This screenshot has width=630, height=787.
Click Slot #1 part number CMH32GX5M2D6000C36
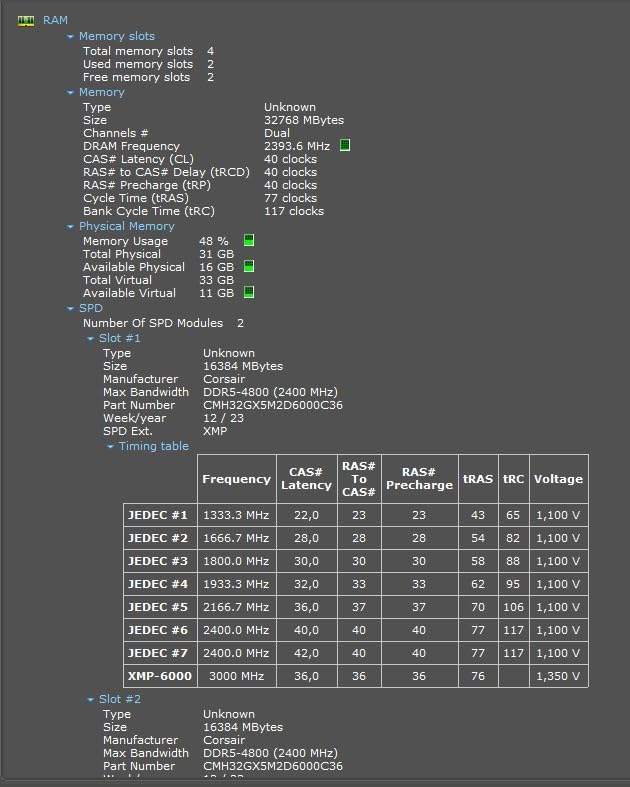[x=273, y=406]
